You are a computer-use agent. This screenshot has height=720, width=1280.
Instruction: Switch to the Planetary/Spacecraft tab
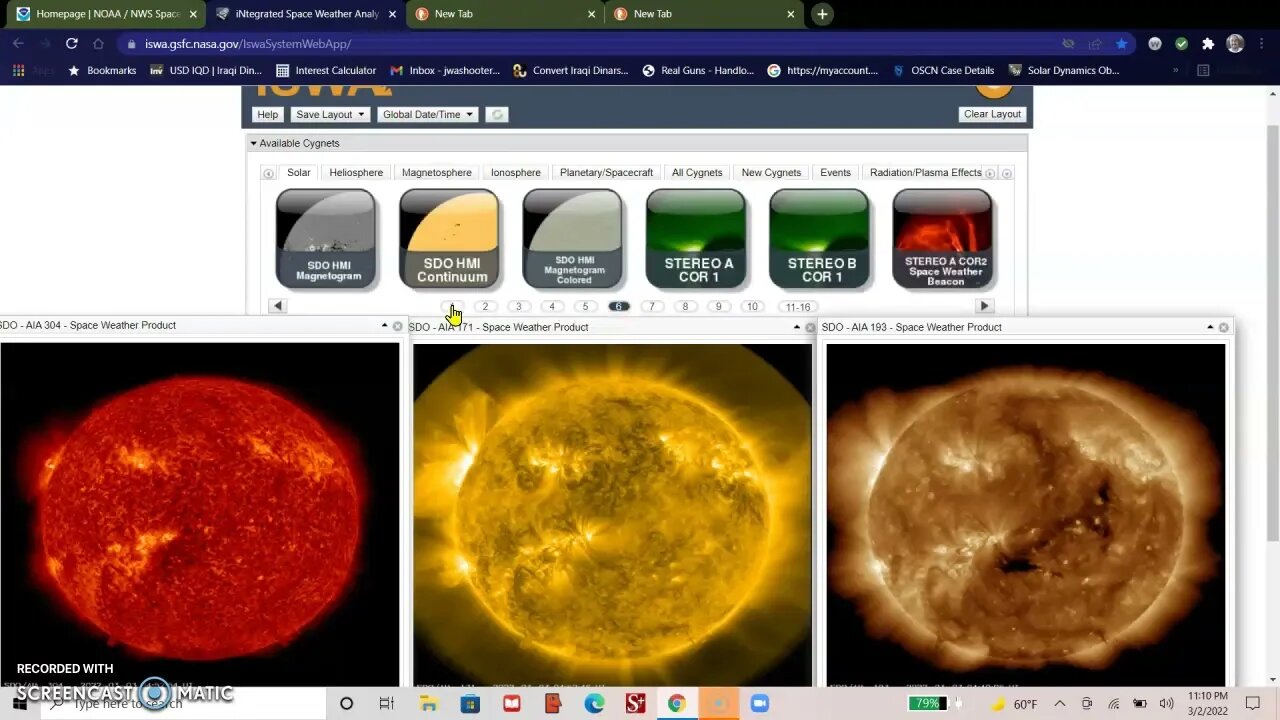coord(606,172)
